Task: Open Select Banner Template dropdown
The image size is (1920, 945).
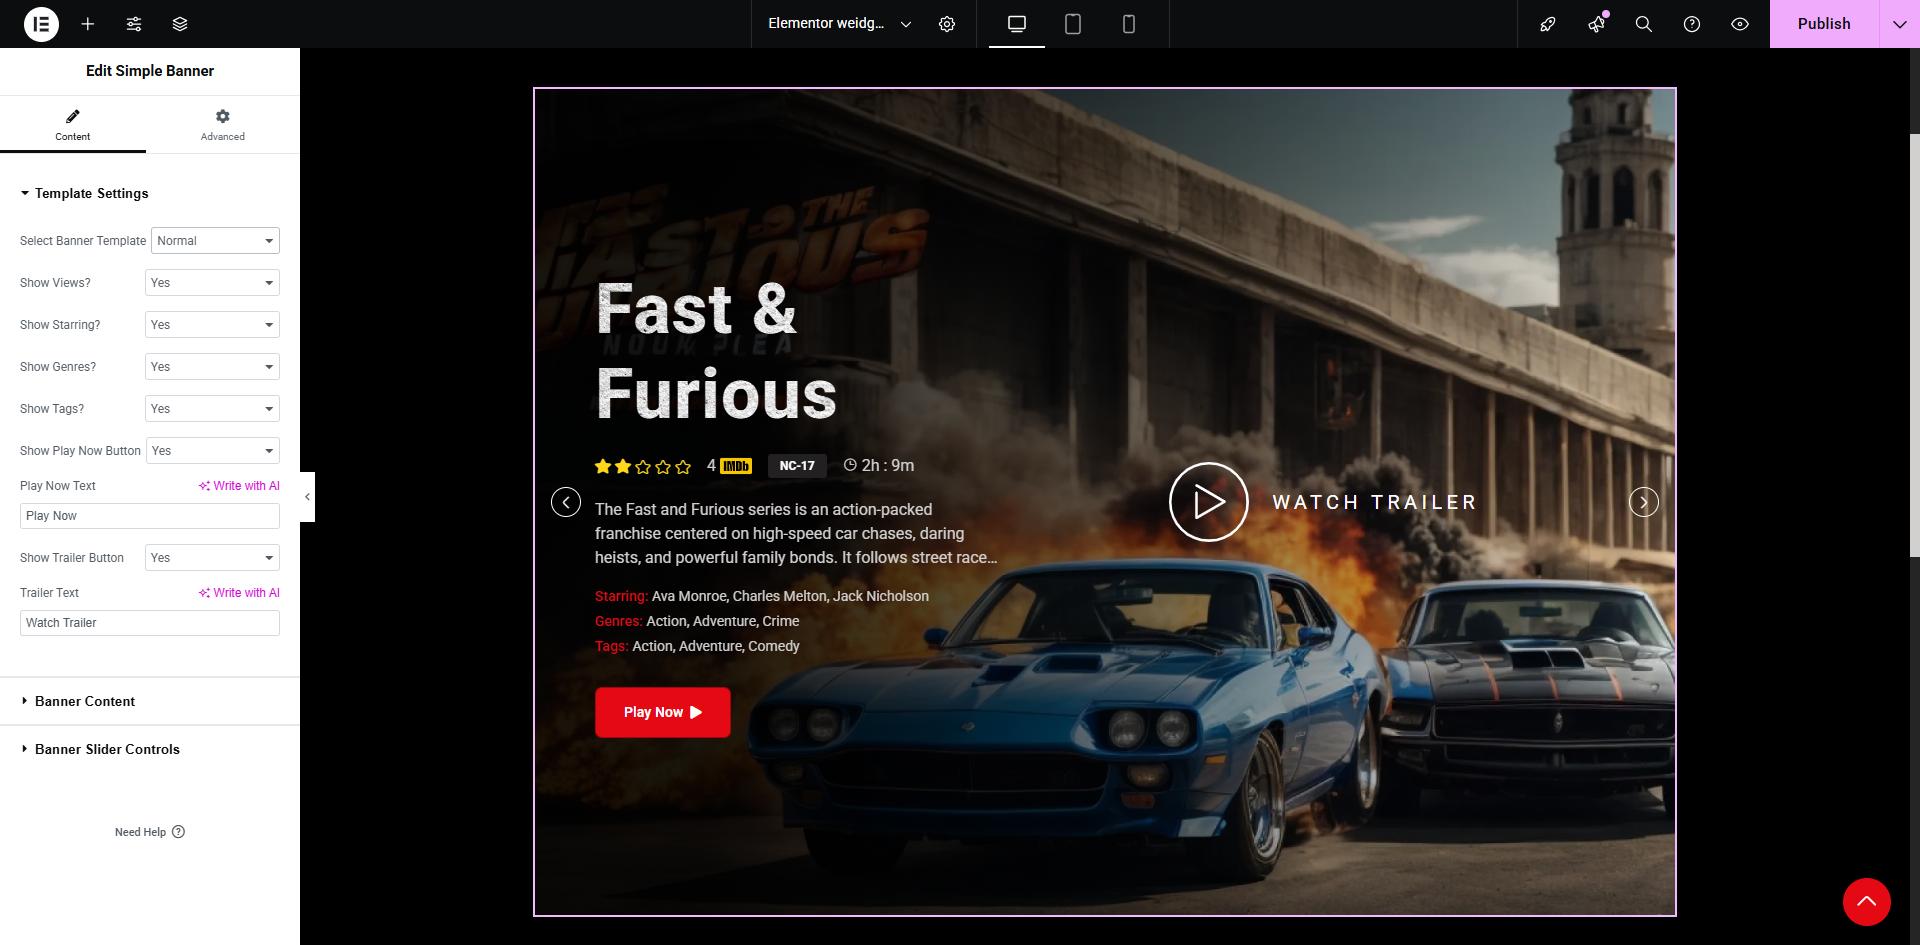Action: coord(215,241)
